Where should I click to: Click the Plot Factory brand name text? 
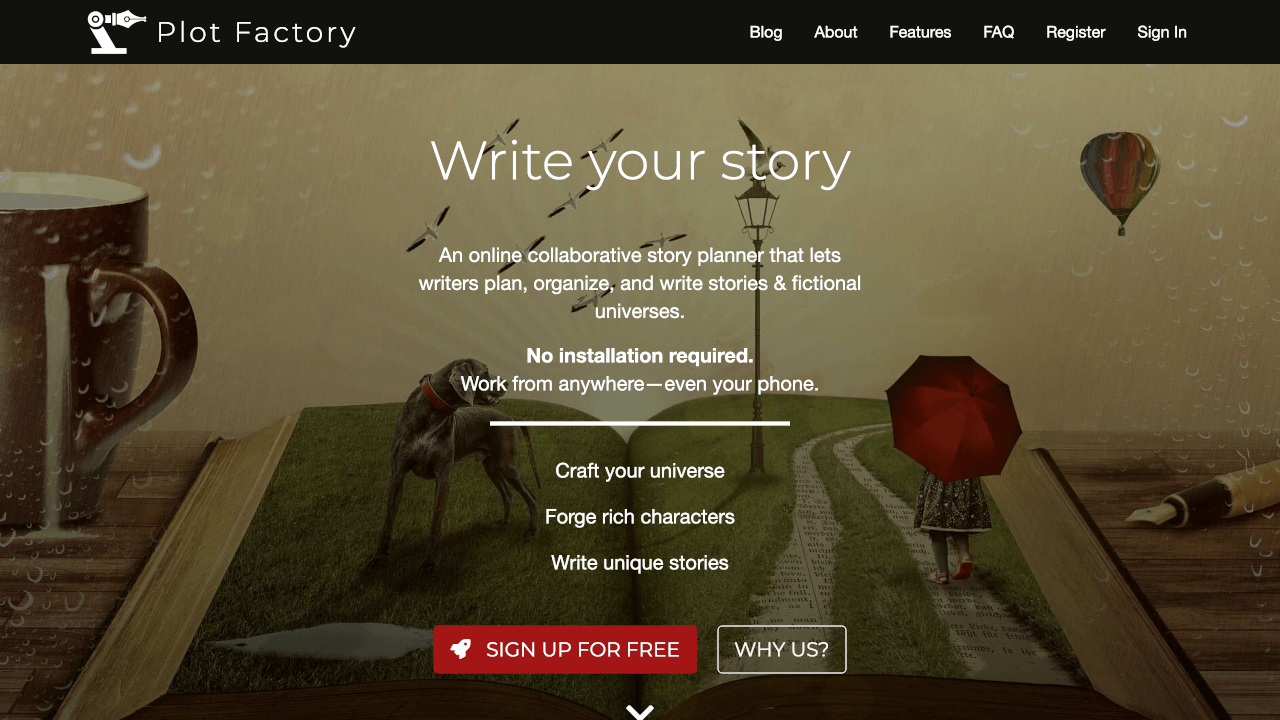[257, 33]
